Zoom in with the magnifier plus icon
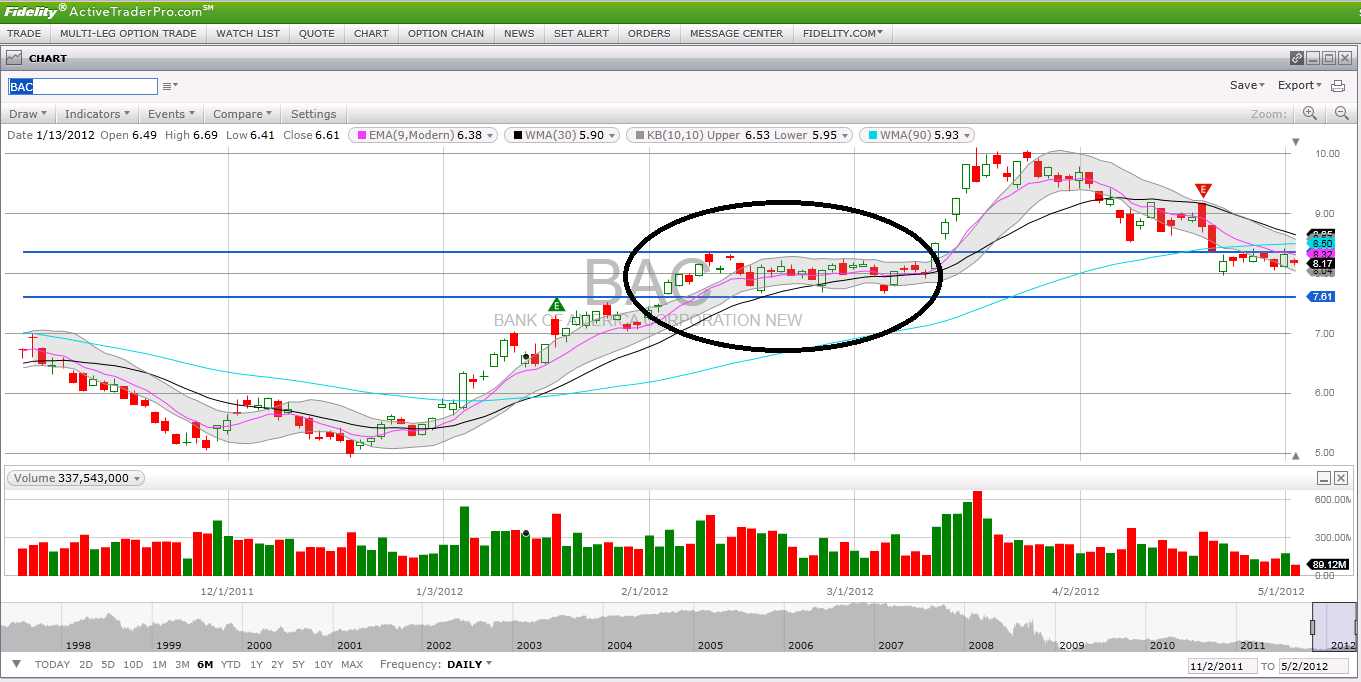 tap(1310, 114)
